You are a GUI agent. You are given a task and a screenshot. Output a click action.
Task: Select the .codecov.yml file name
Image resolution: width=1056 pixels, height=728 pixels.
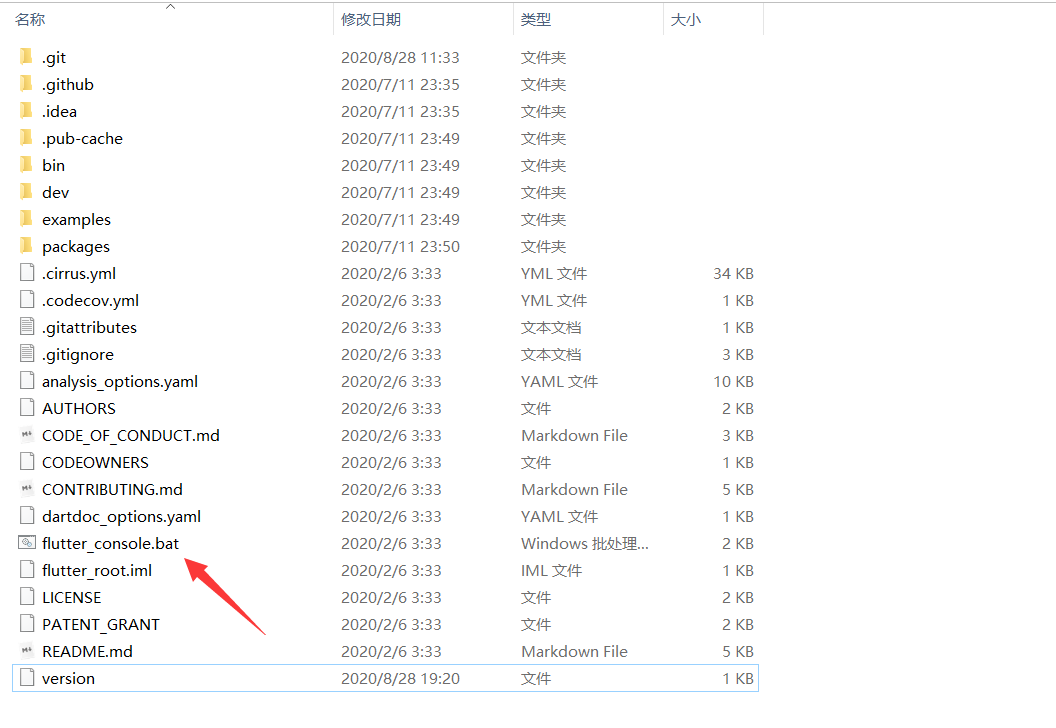[90, 300]
